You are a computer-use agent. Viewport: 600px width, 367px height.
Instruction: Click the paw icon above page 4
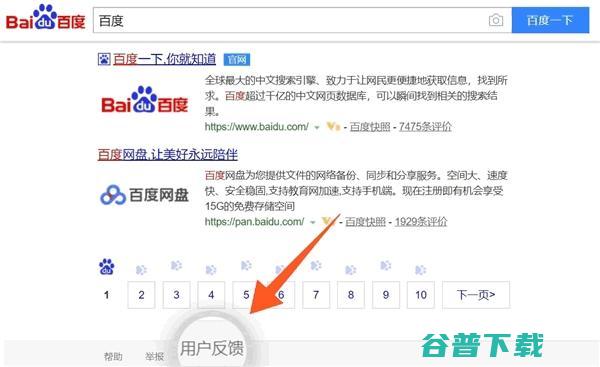[211, 270]
